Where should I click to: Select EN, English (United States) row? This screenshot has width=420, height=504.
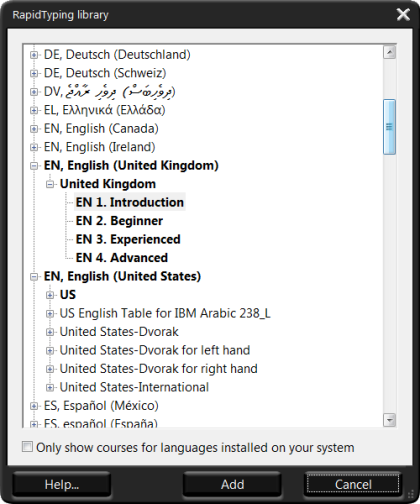122,276
